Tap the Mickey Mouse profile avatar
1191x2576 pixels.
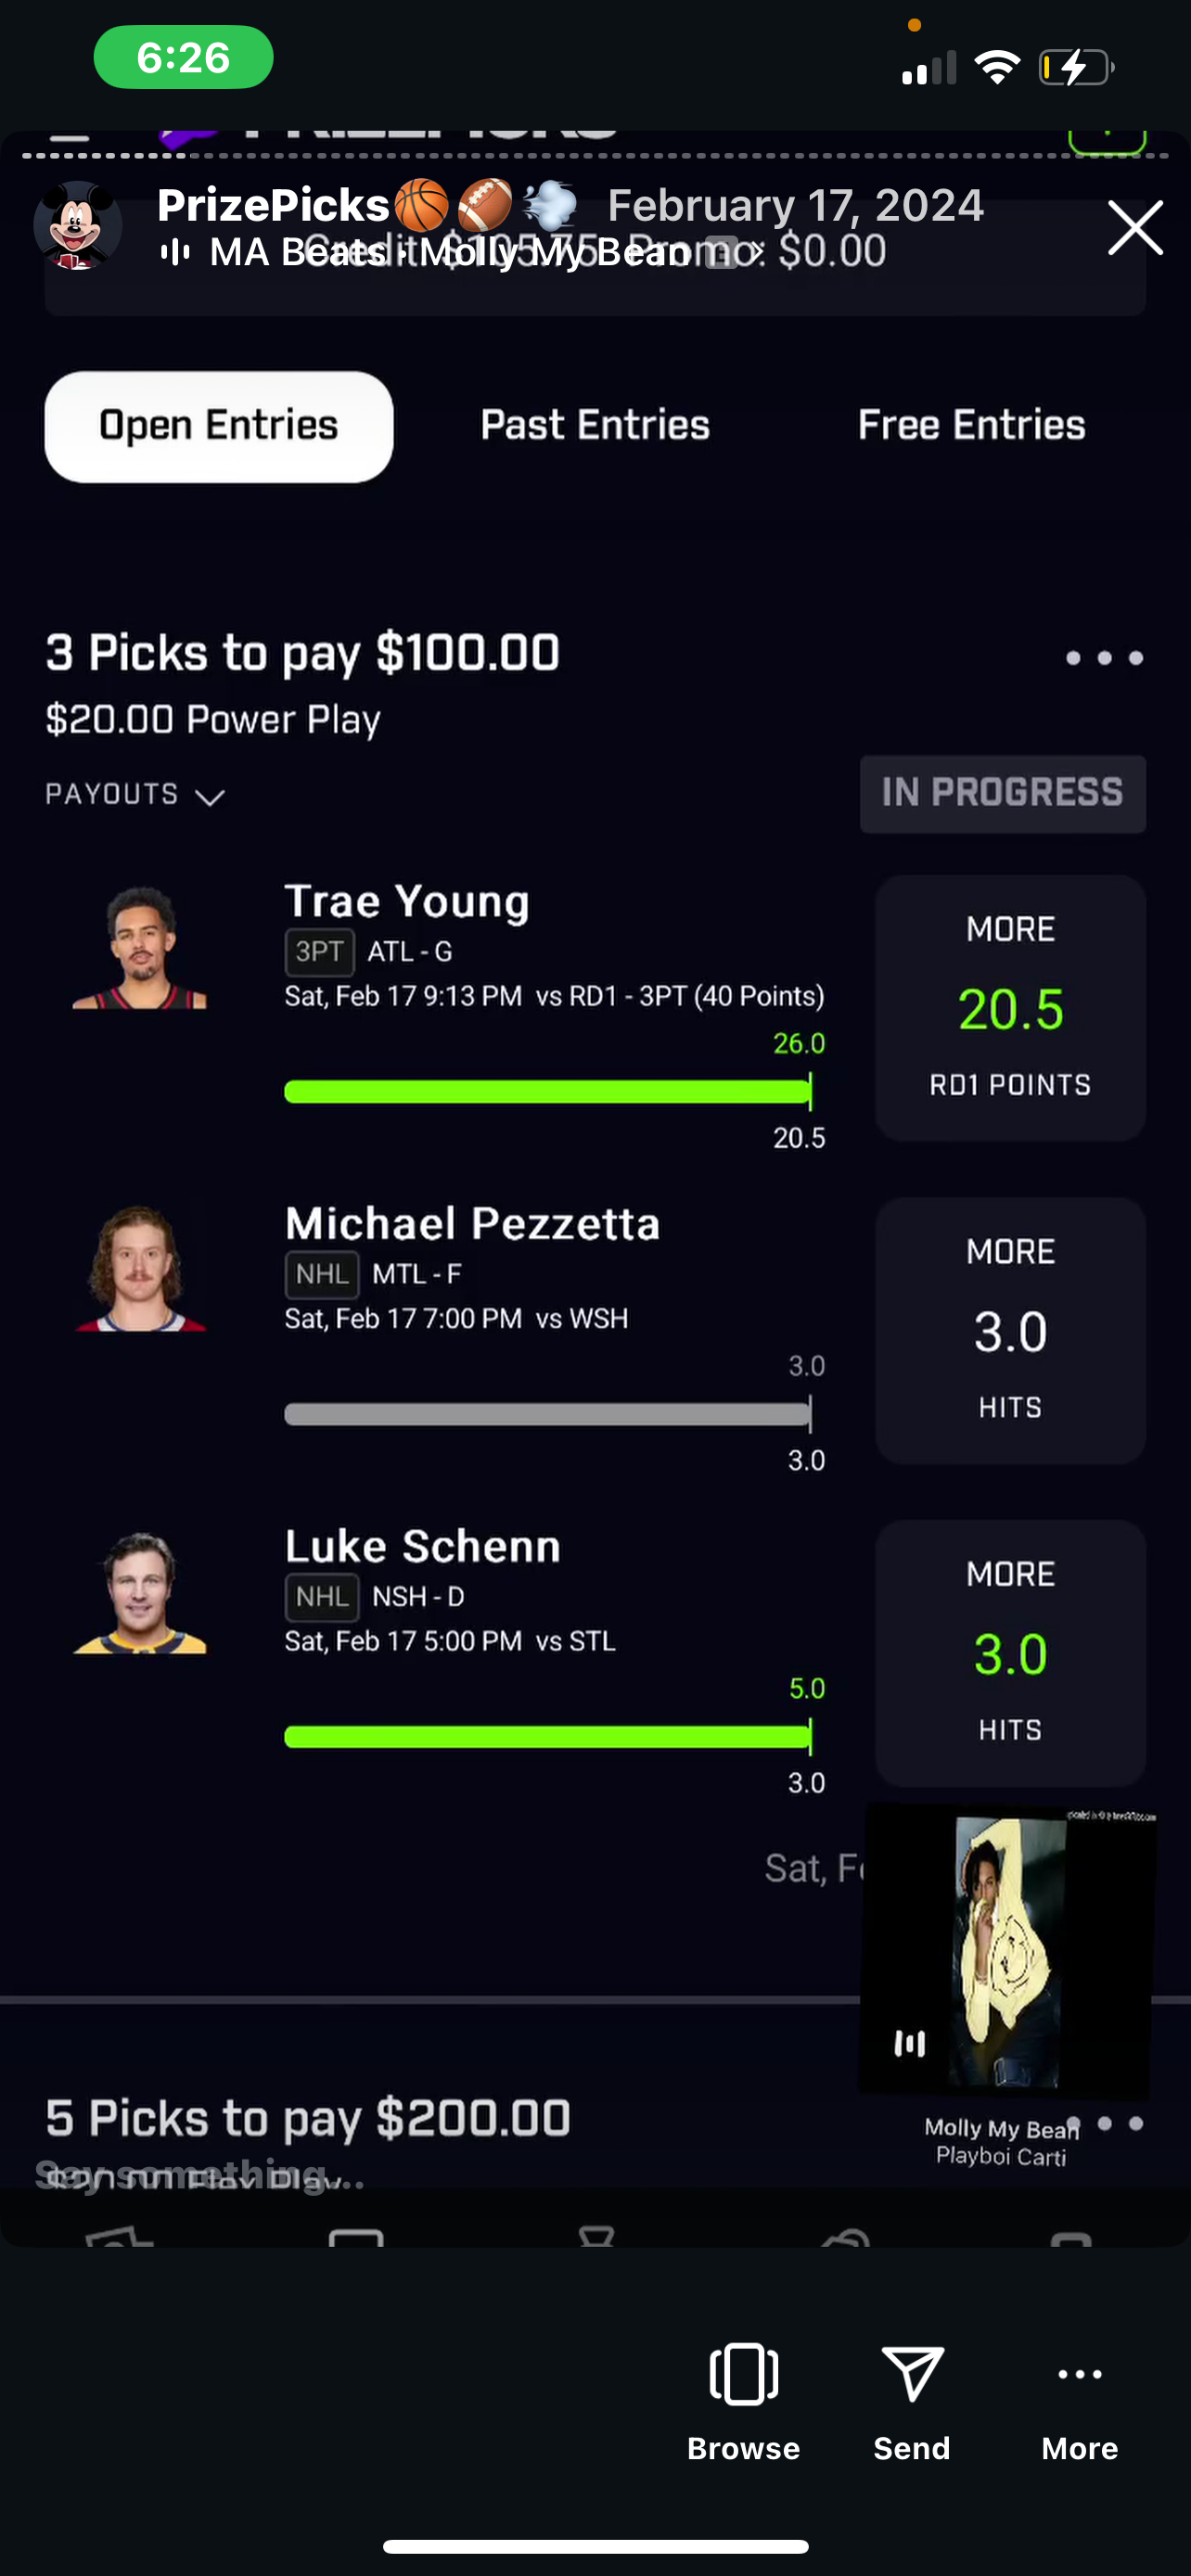(x=78, y=226)
